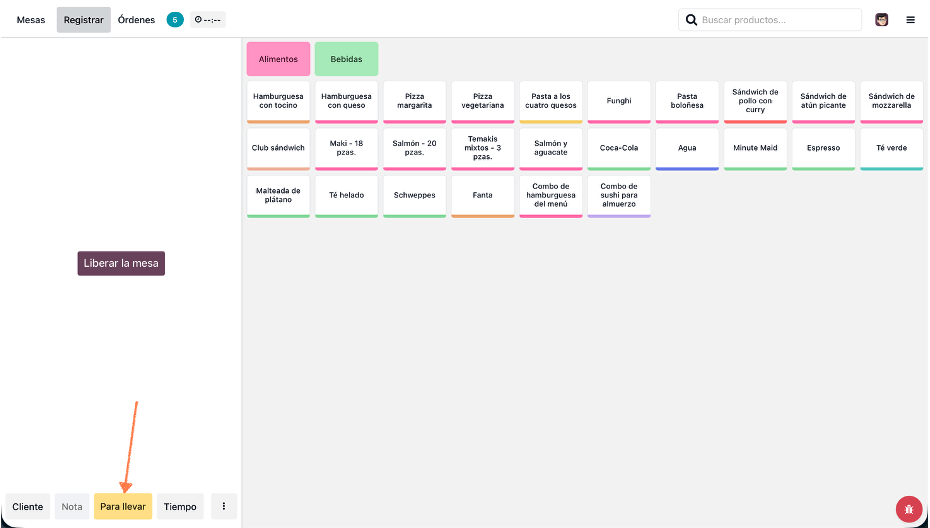Open the hamburger menu icon
Screen dimensions: 930x528
(x=910, y=20)
